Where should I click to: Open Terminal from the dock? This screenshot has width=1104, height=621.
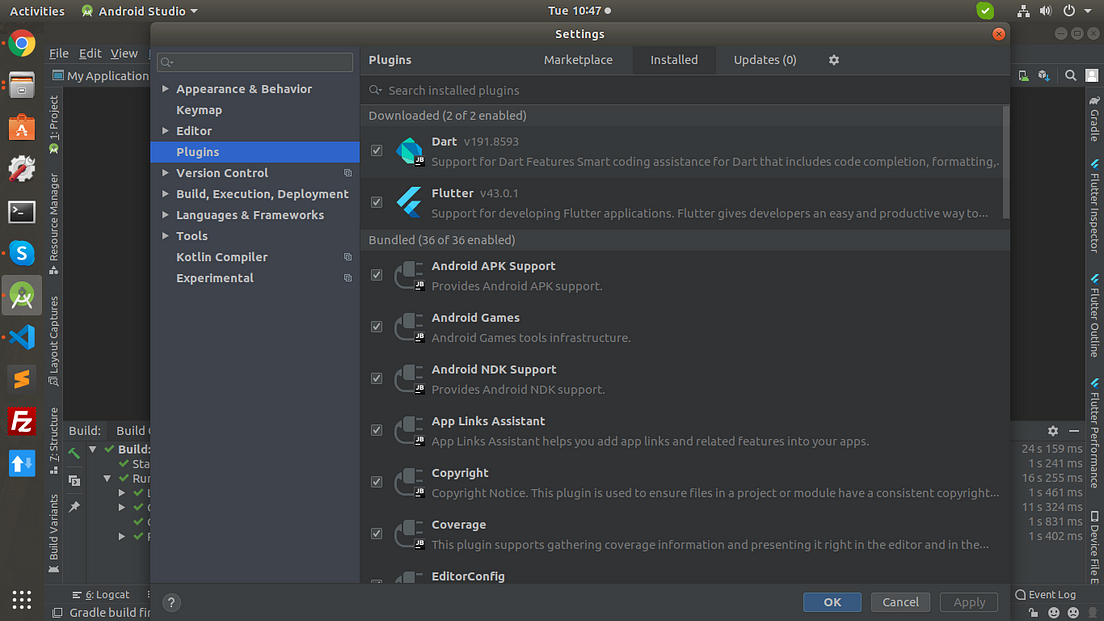[22, 211]
